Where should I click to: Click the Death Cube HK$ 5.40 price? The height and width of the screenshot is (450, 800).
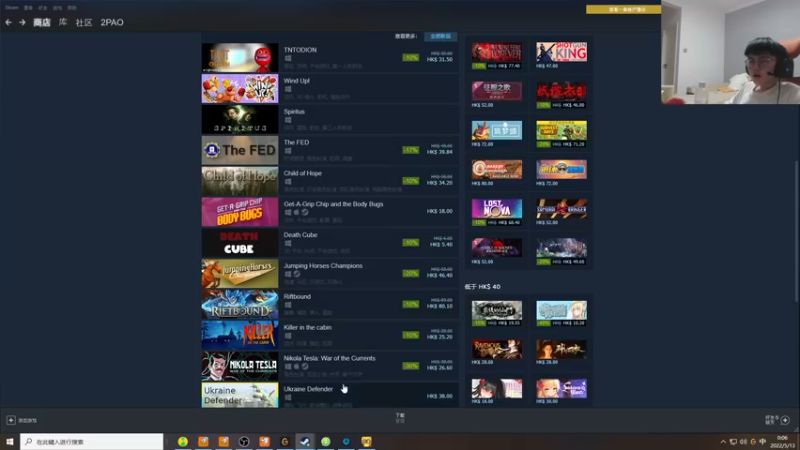(441, 245)
